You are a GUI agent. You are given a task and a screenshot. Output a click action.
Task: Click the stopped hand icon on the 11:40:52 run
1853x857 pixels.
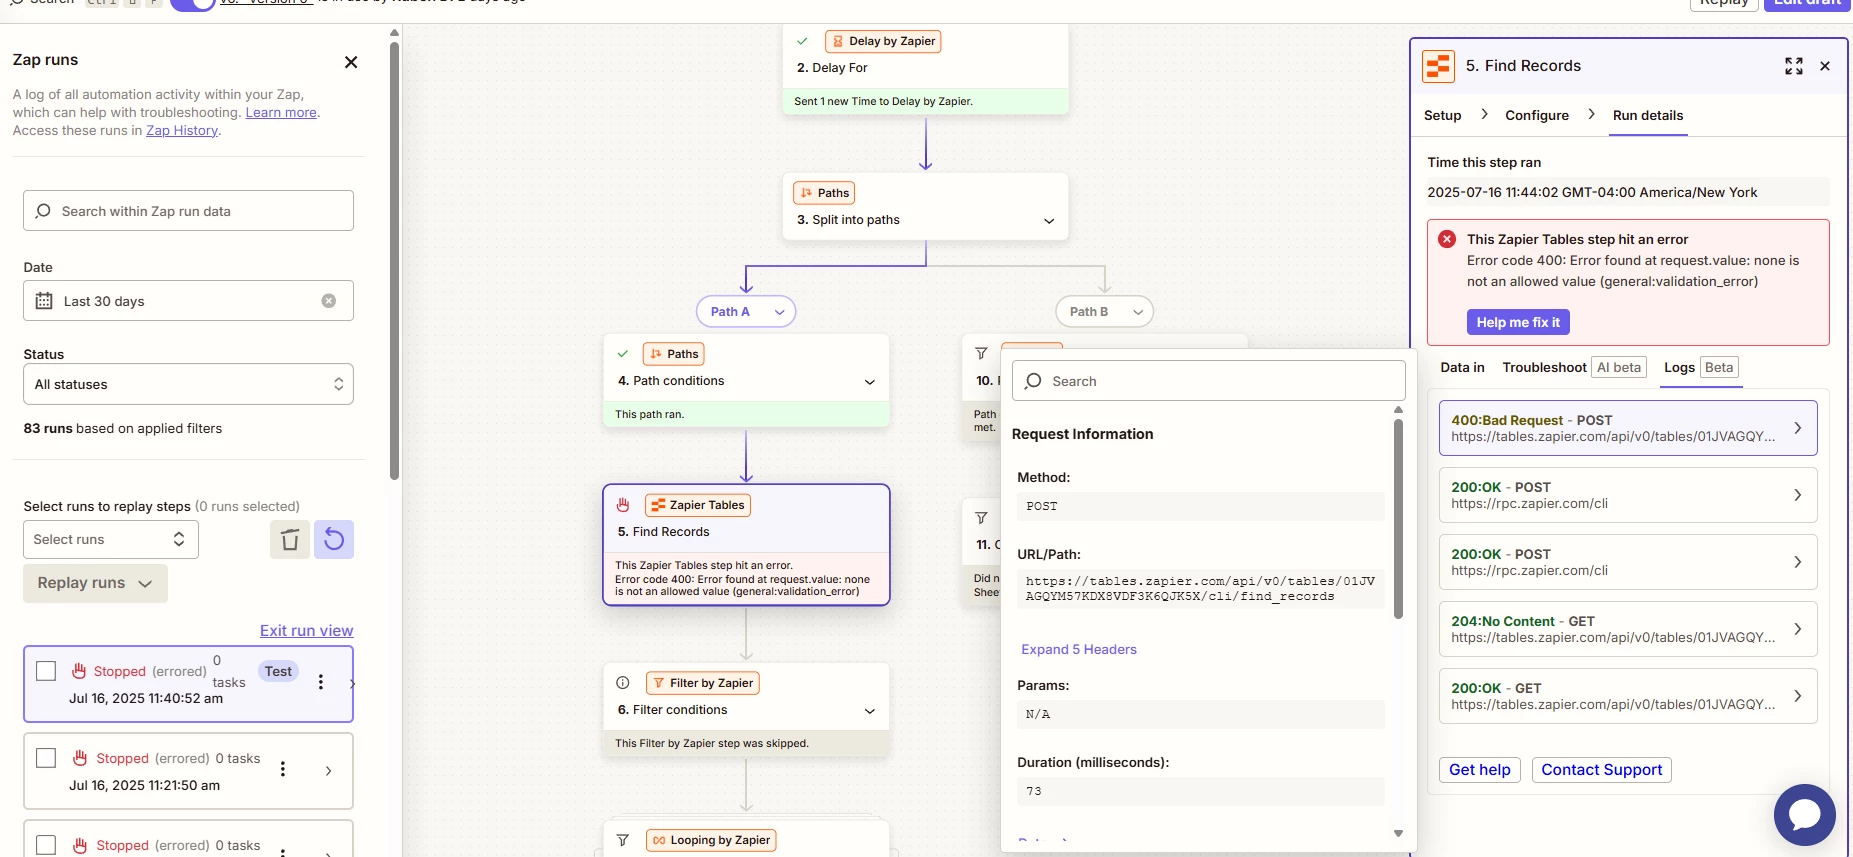point(79,671)
